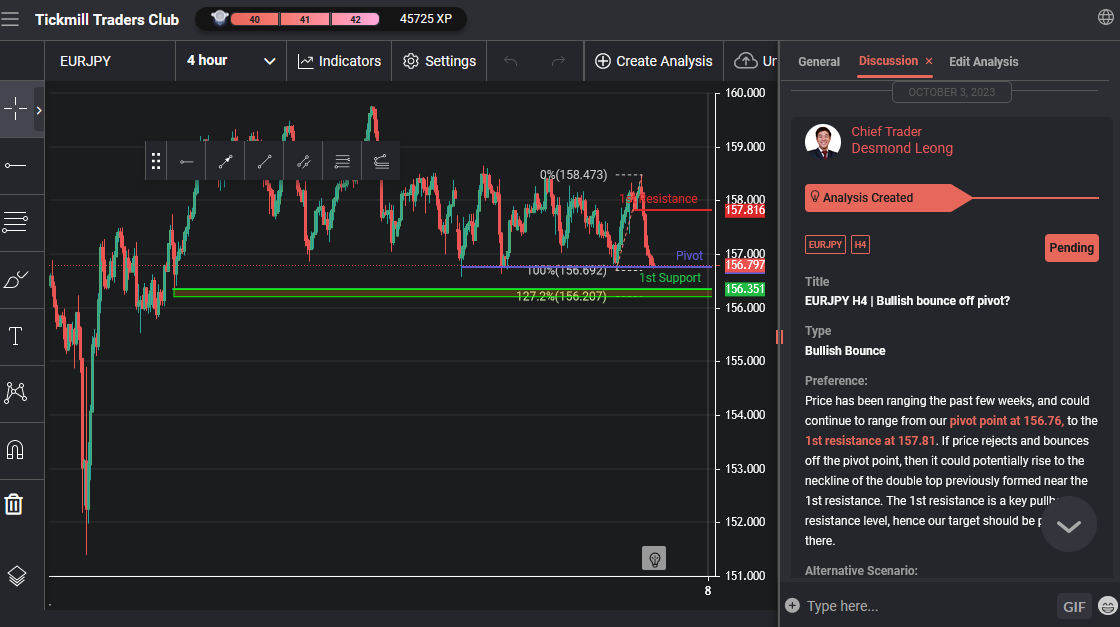Click Create Analysis
This screenshot has height=627, width=1120.
coord(654,61)
